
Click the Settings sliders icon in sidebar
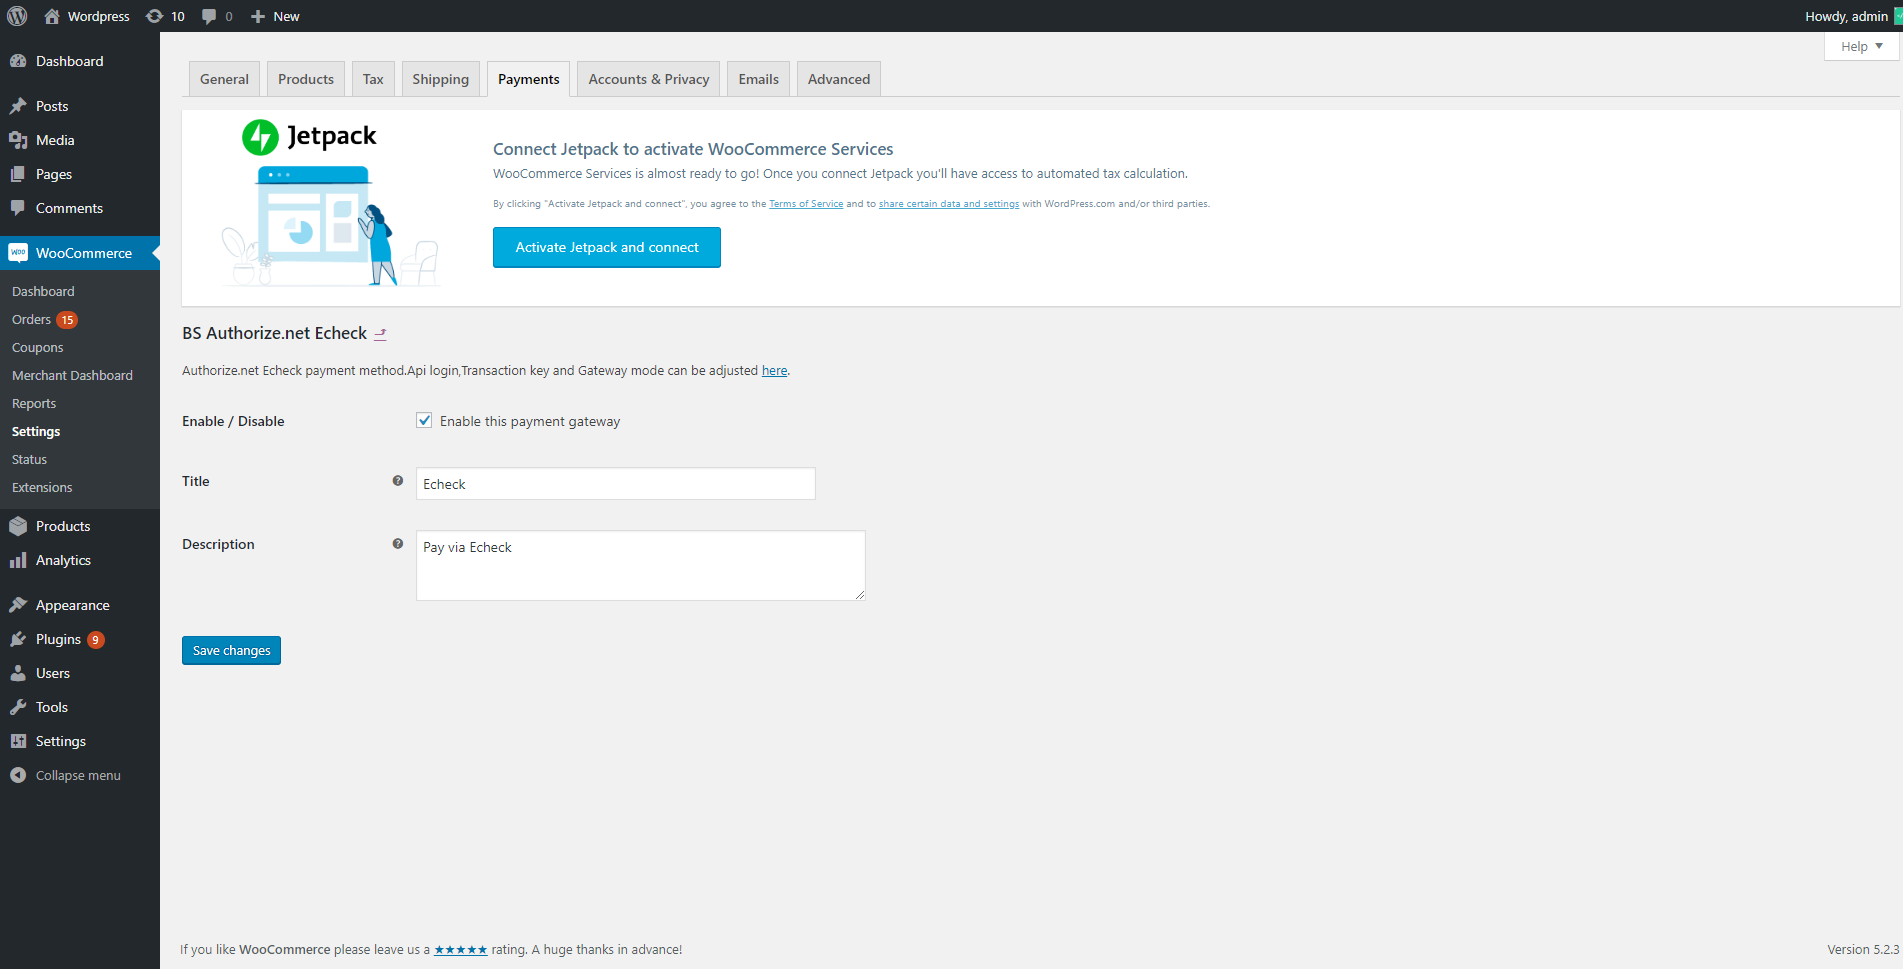point(18,741)
